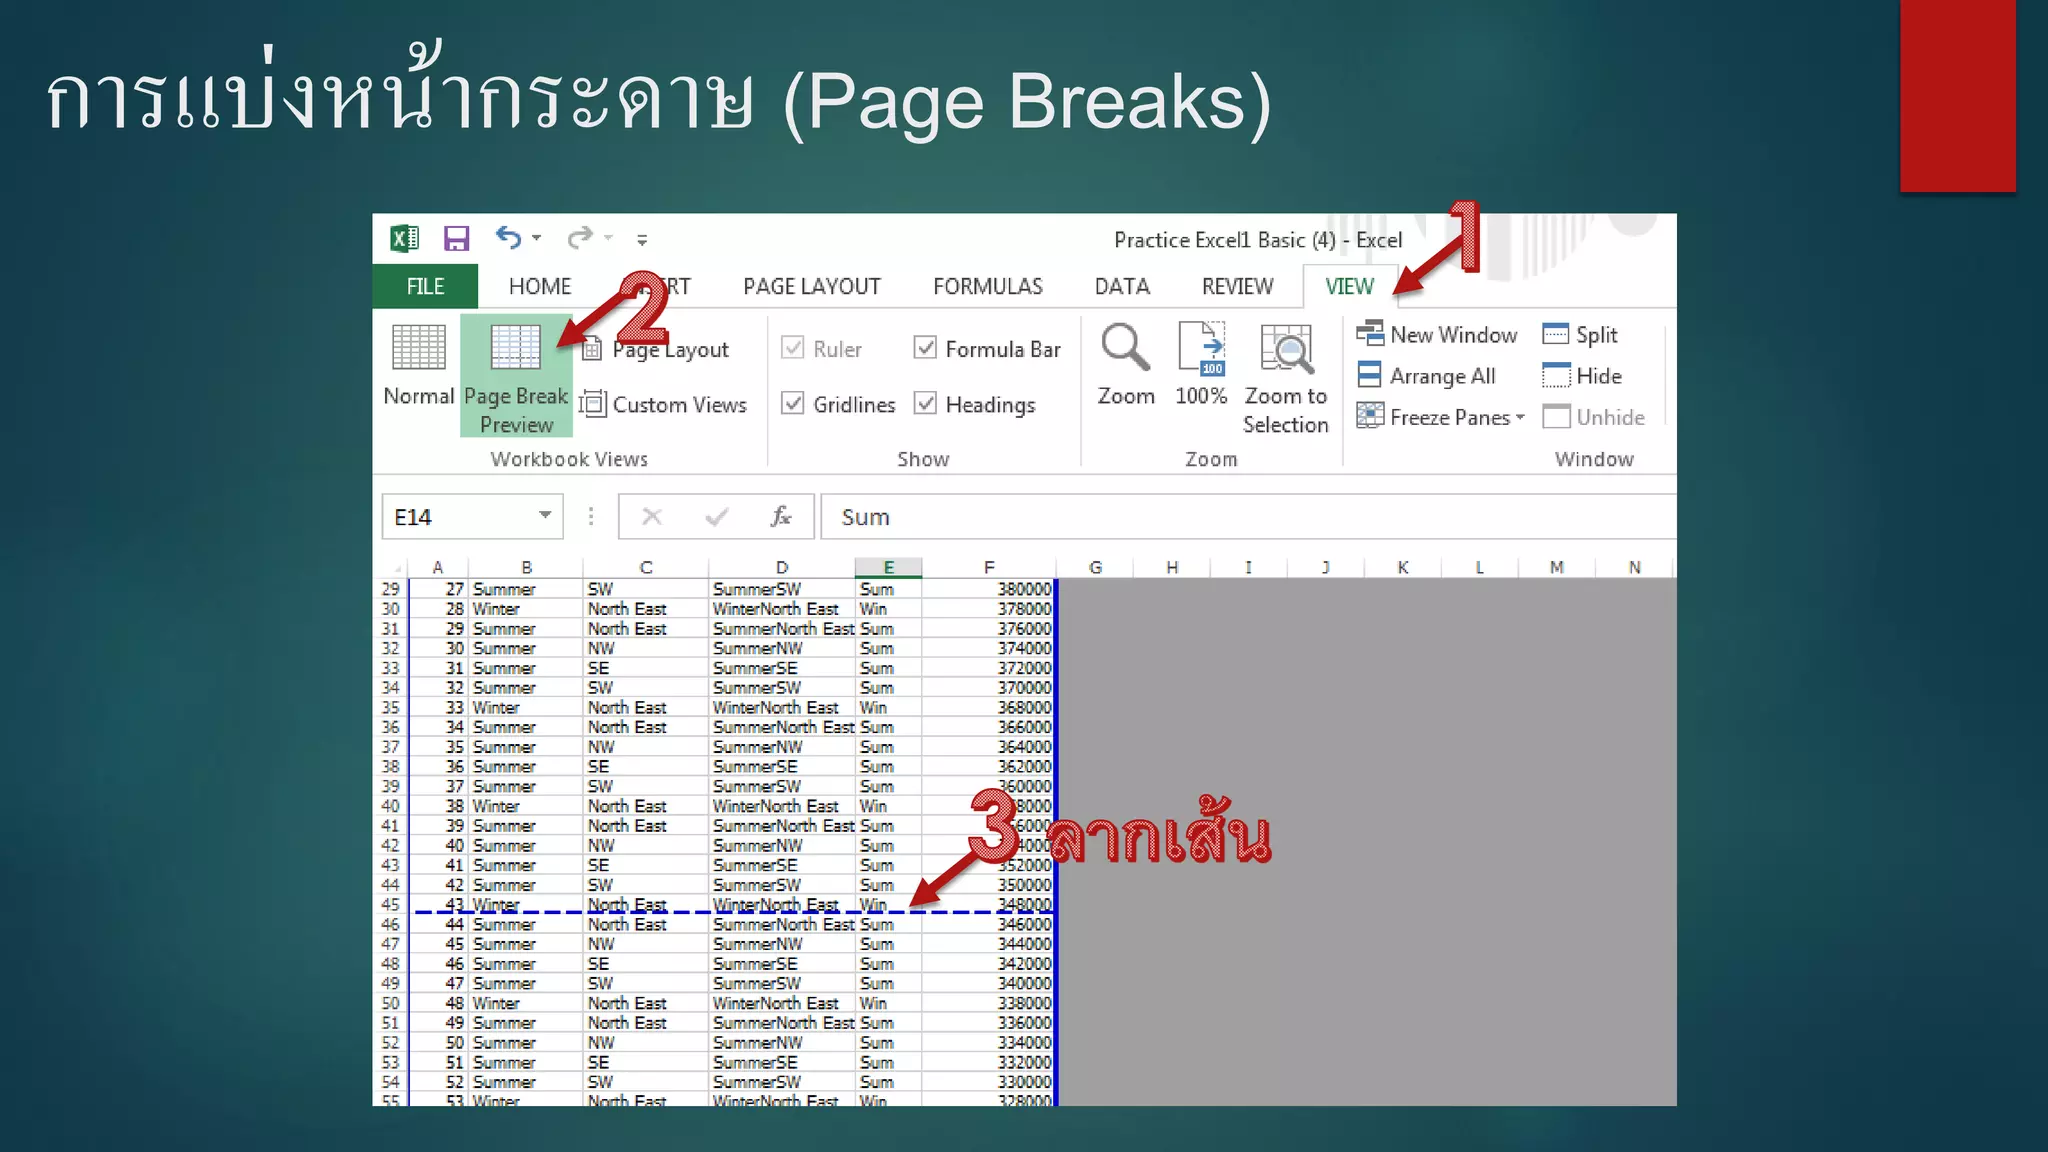
Task: Select column E header
Action: (x=888, y=567)
